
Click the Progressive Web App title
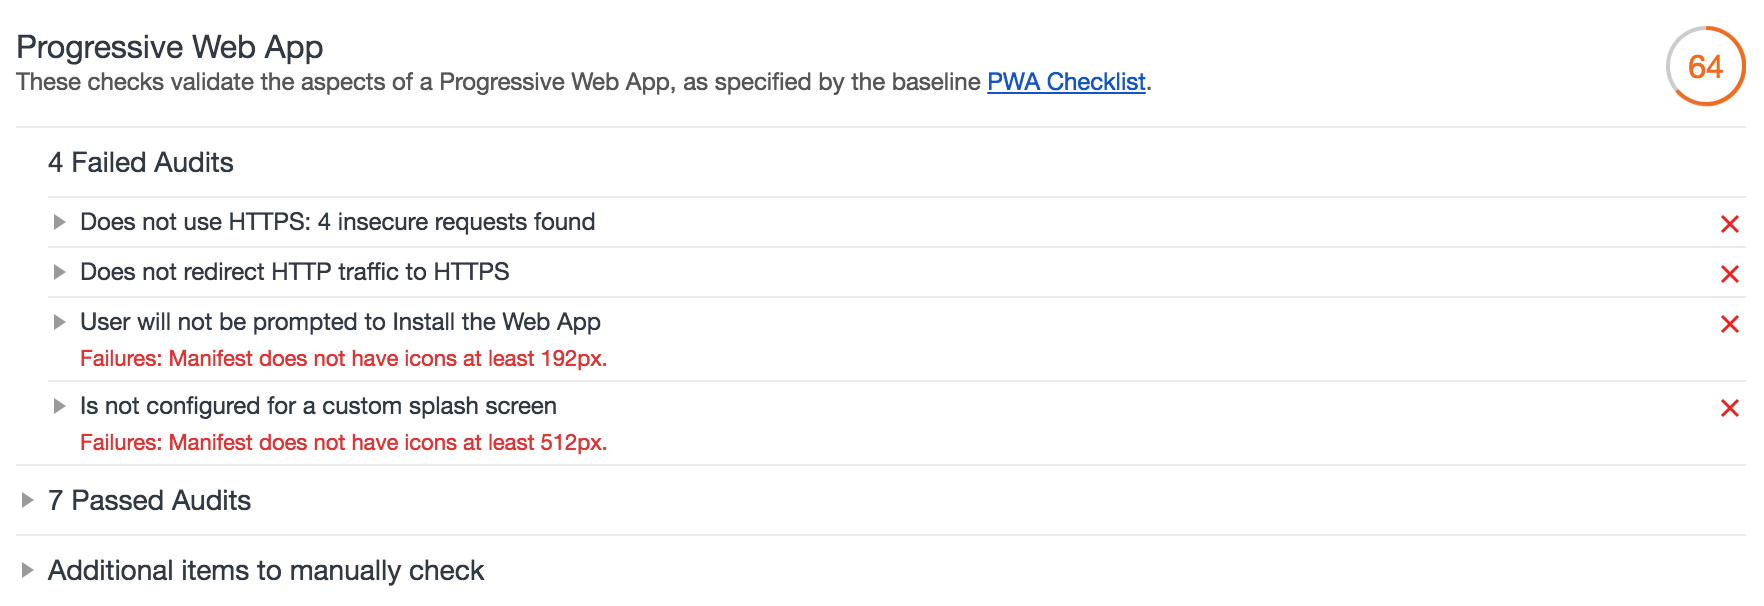tap(170, 47)
